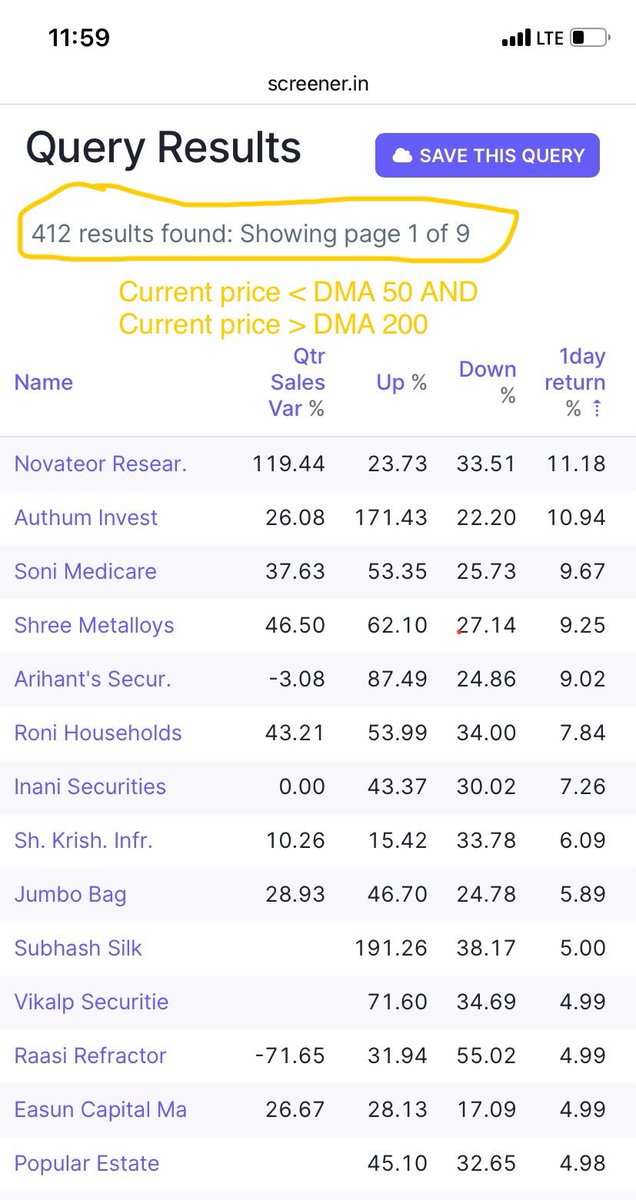The height and width of the screenshot is (1200, 636).
Task: Open the Popular Estate company link
Action: pyautogui.click(x=86, y=1164)
